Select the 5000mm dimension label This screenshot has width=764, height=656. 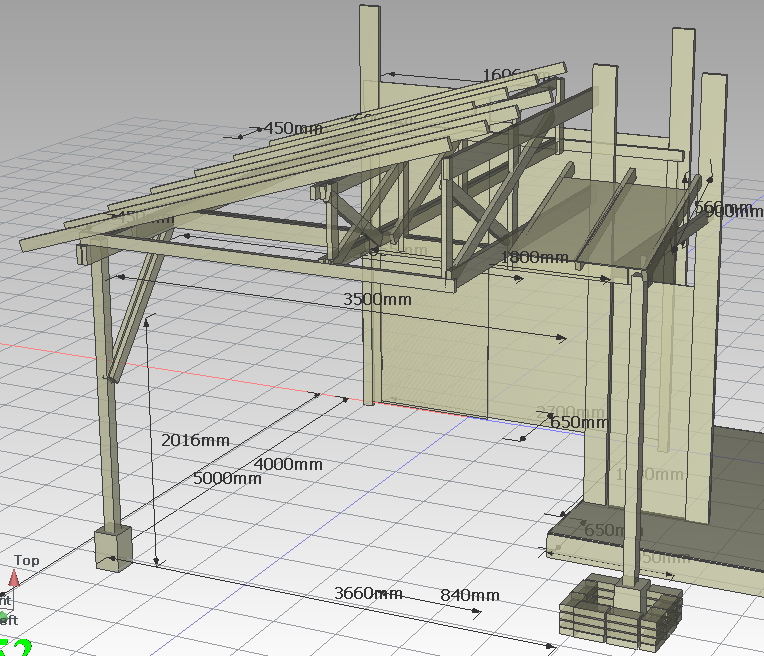227,478
